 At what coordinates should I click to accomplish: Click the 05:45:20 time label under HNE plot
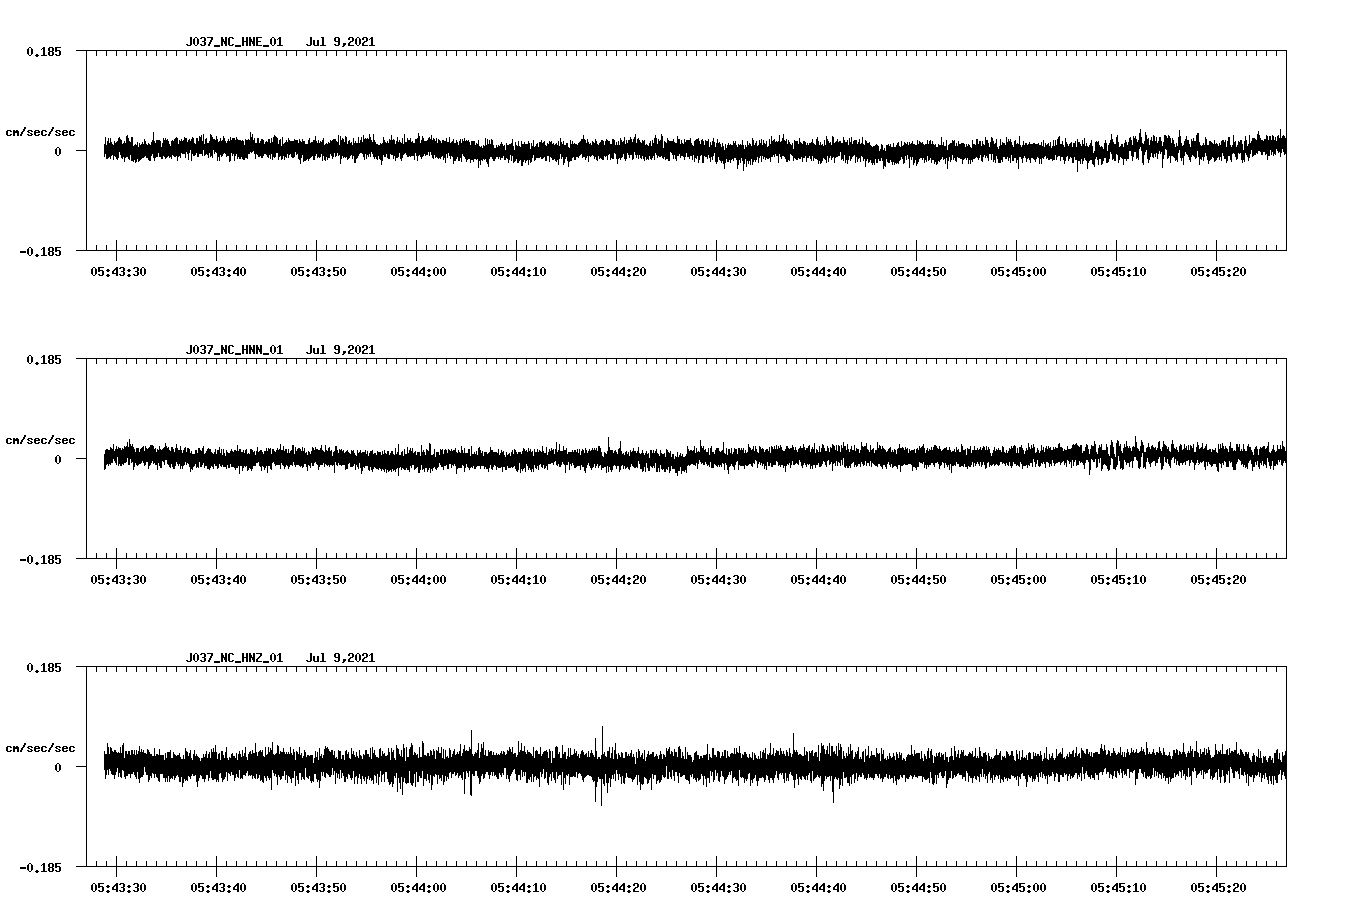(1218, 271)
